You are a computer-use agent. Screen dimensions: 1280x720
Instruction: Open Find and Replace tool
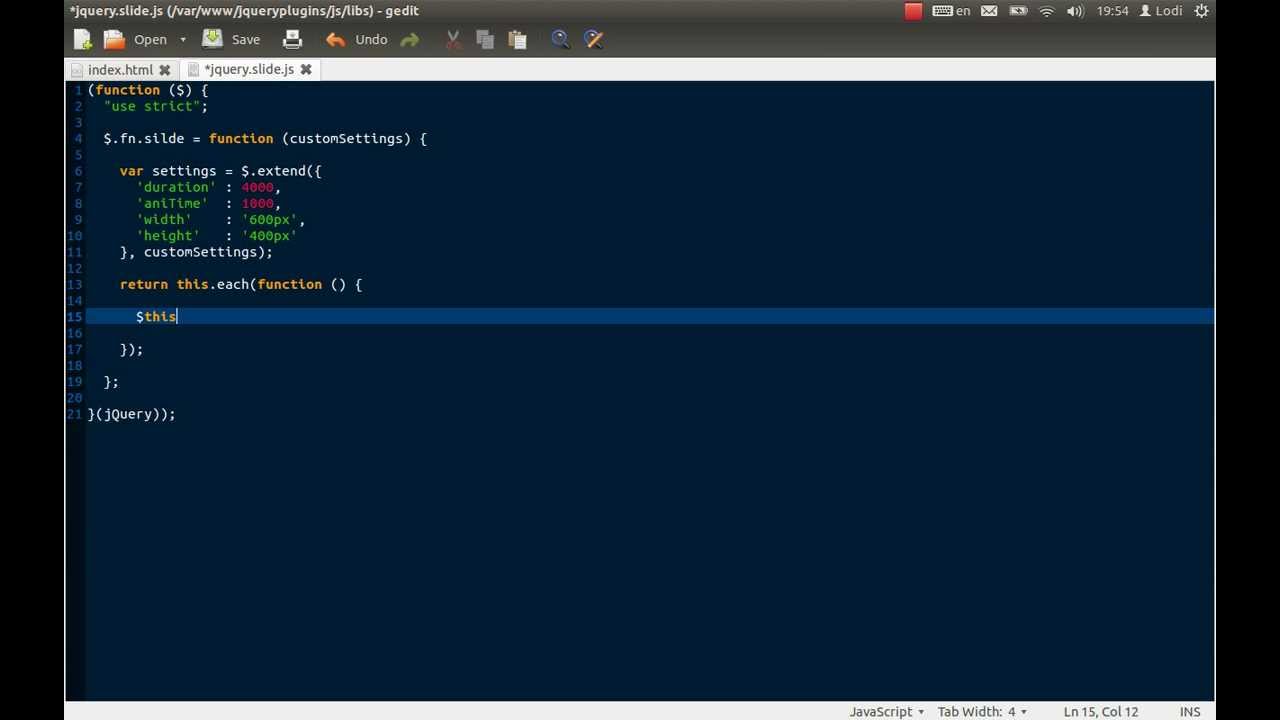click(593, 40)
